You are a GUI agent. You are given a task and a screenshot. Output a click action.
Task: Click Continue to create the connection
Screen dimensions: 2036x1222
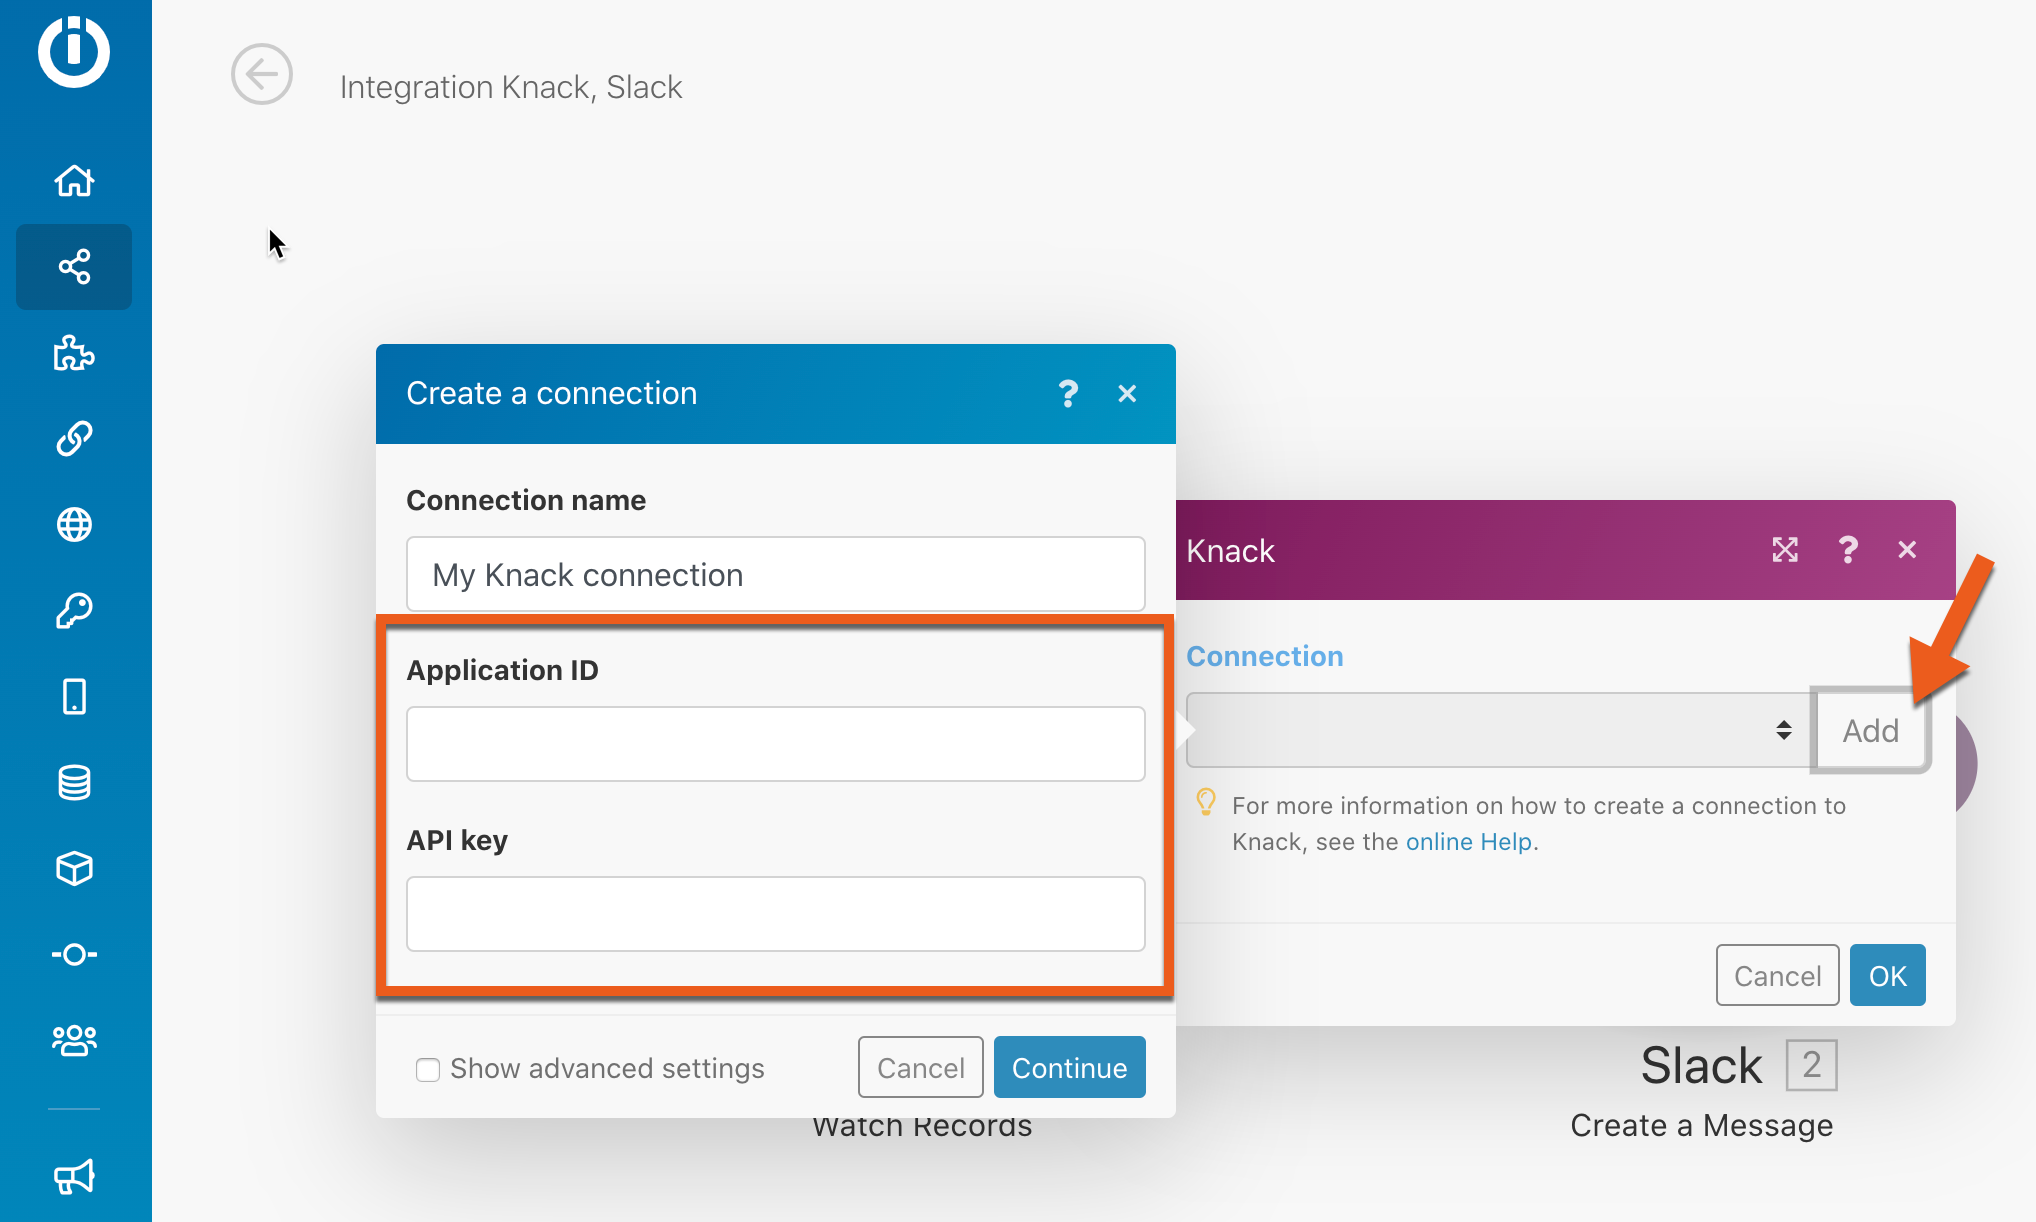(1069, 1068)
